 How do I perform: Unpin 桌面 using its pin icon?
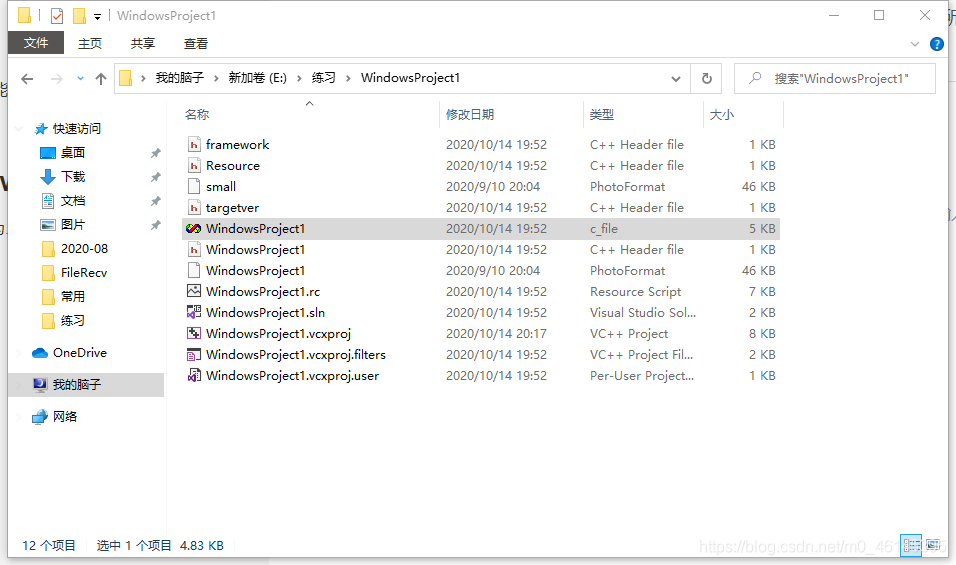(x=156, y=153)
